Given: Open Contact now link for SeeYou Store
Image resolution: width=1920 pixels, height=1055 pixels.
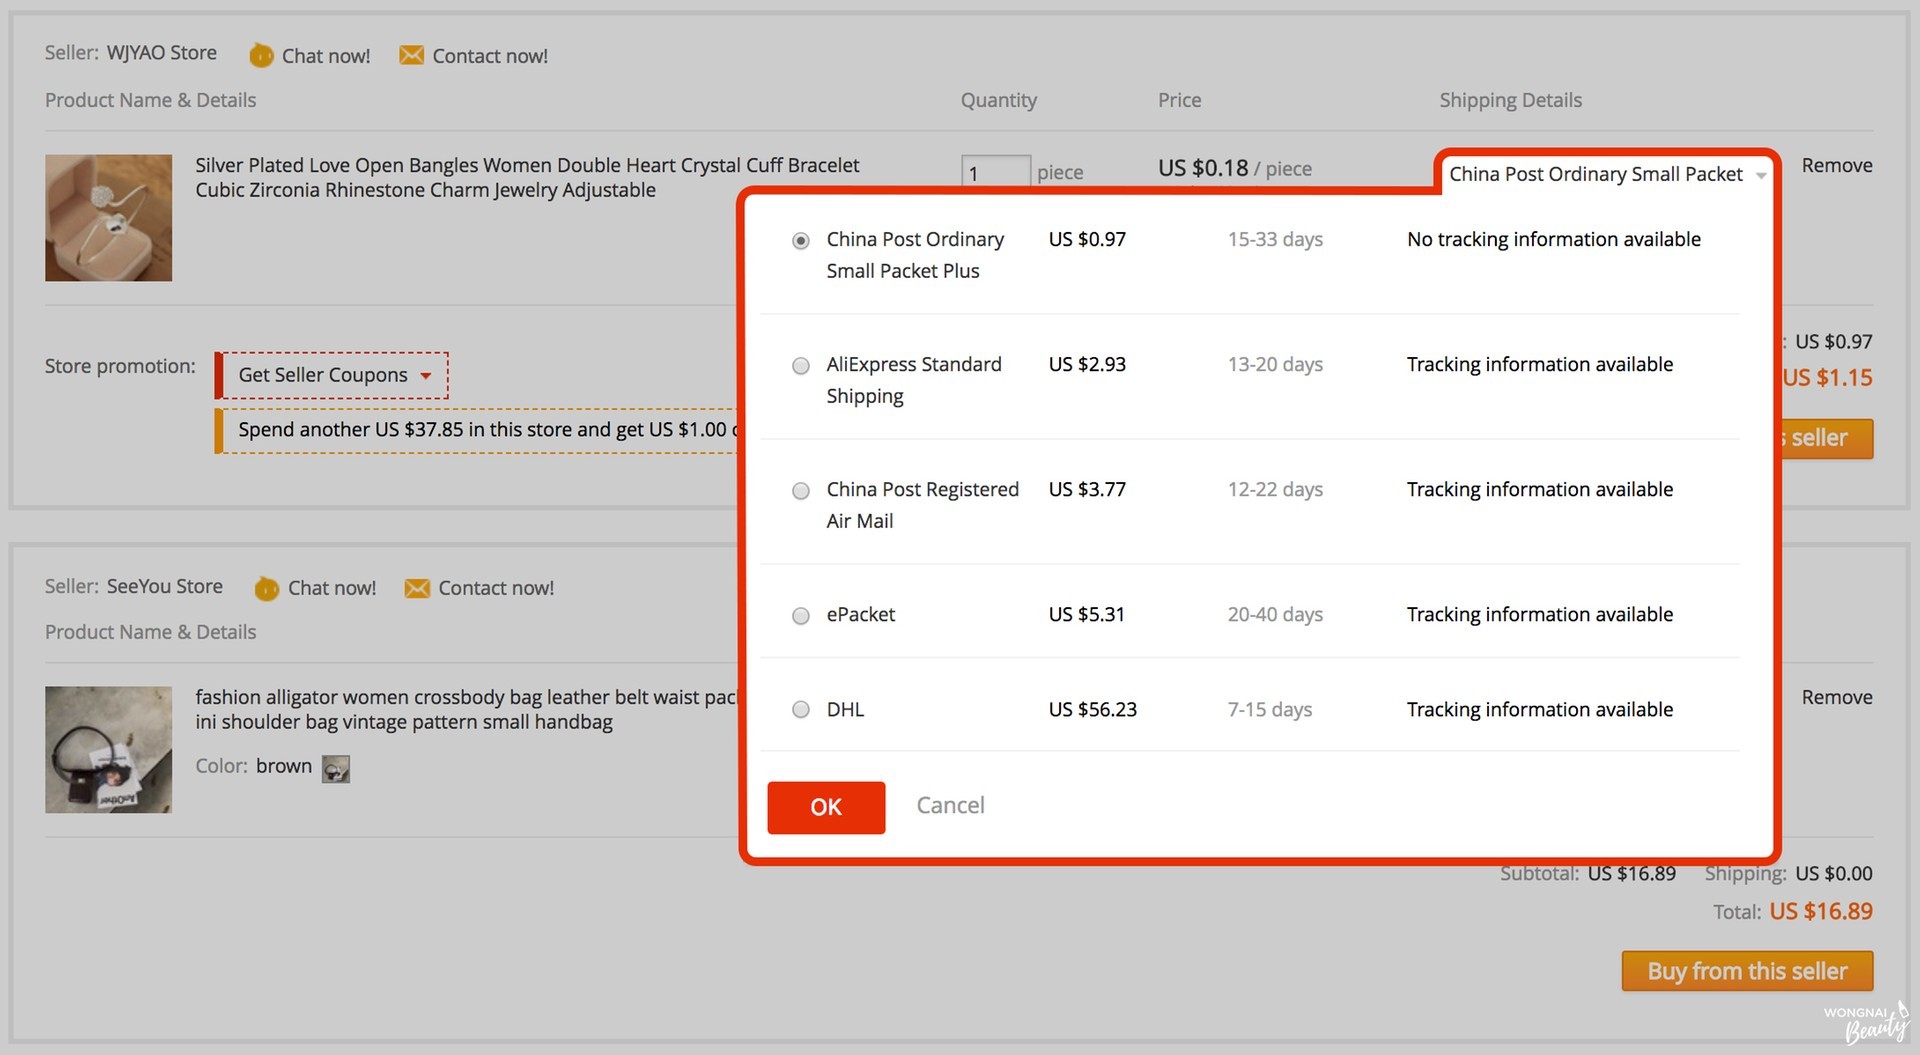Looking at the screenshot, I should click(496, 588).
